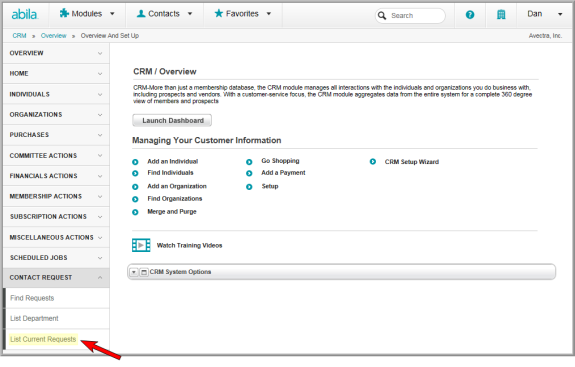575x367 pixels.
Task: Click bullet icon beside Add a Payment
Action: pos(249,173)
